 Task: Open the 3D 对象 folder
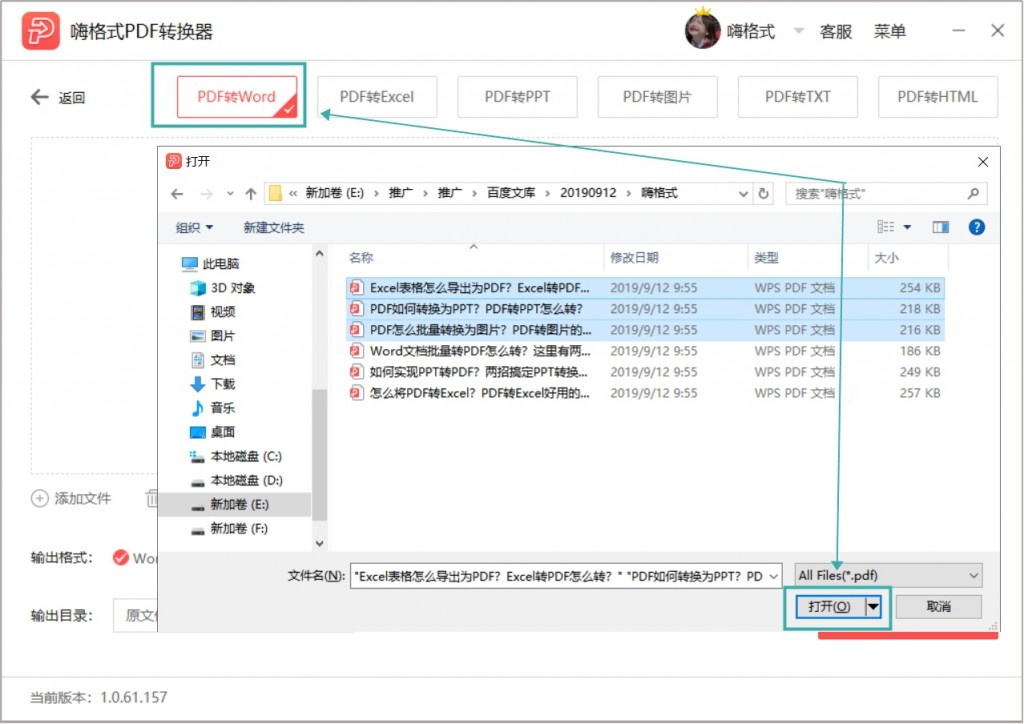[x=222, y=288]
